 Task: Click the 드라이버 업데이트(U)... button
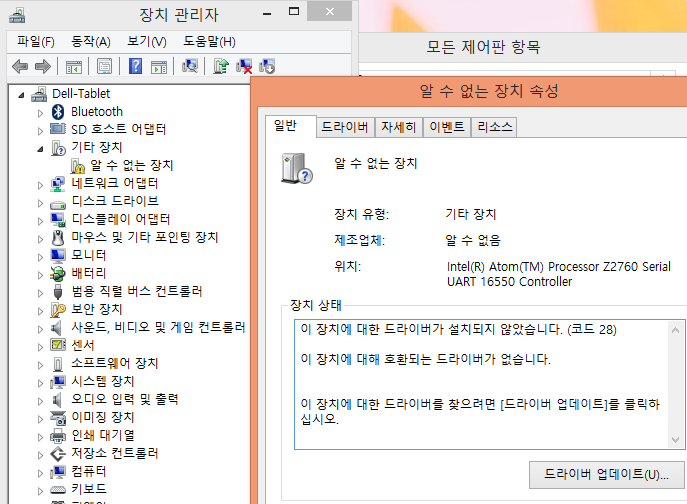tap(606, 474)
